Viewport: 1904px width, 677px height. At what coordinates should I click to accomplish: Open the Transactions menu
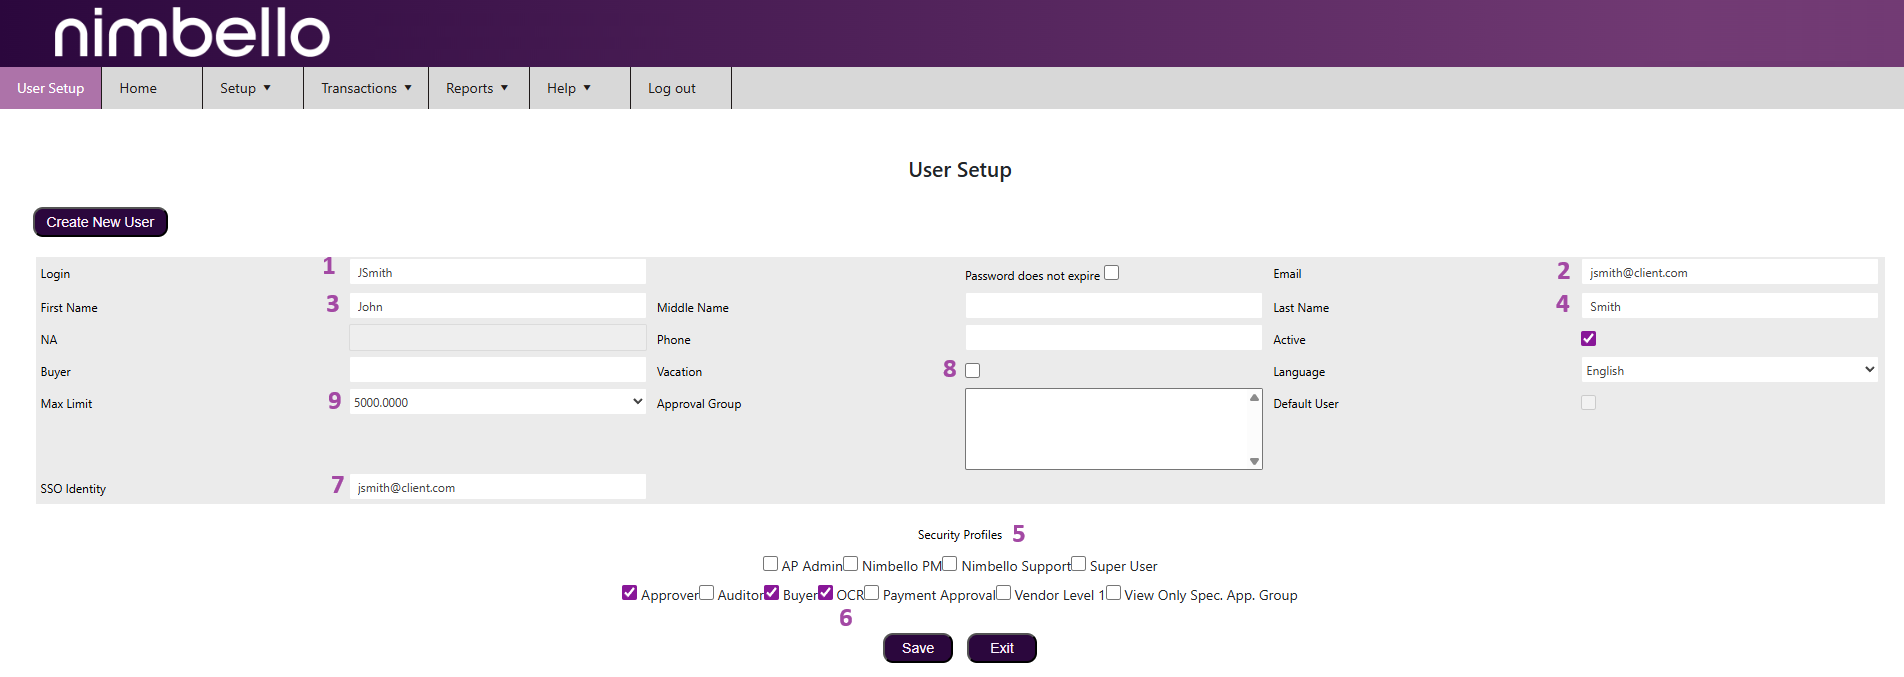(366, 88)
